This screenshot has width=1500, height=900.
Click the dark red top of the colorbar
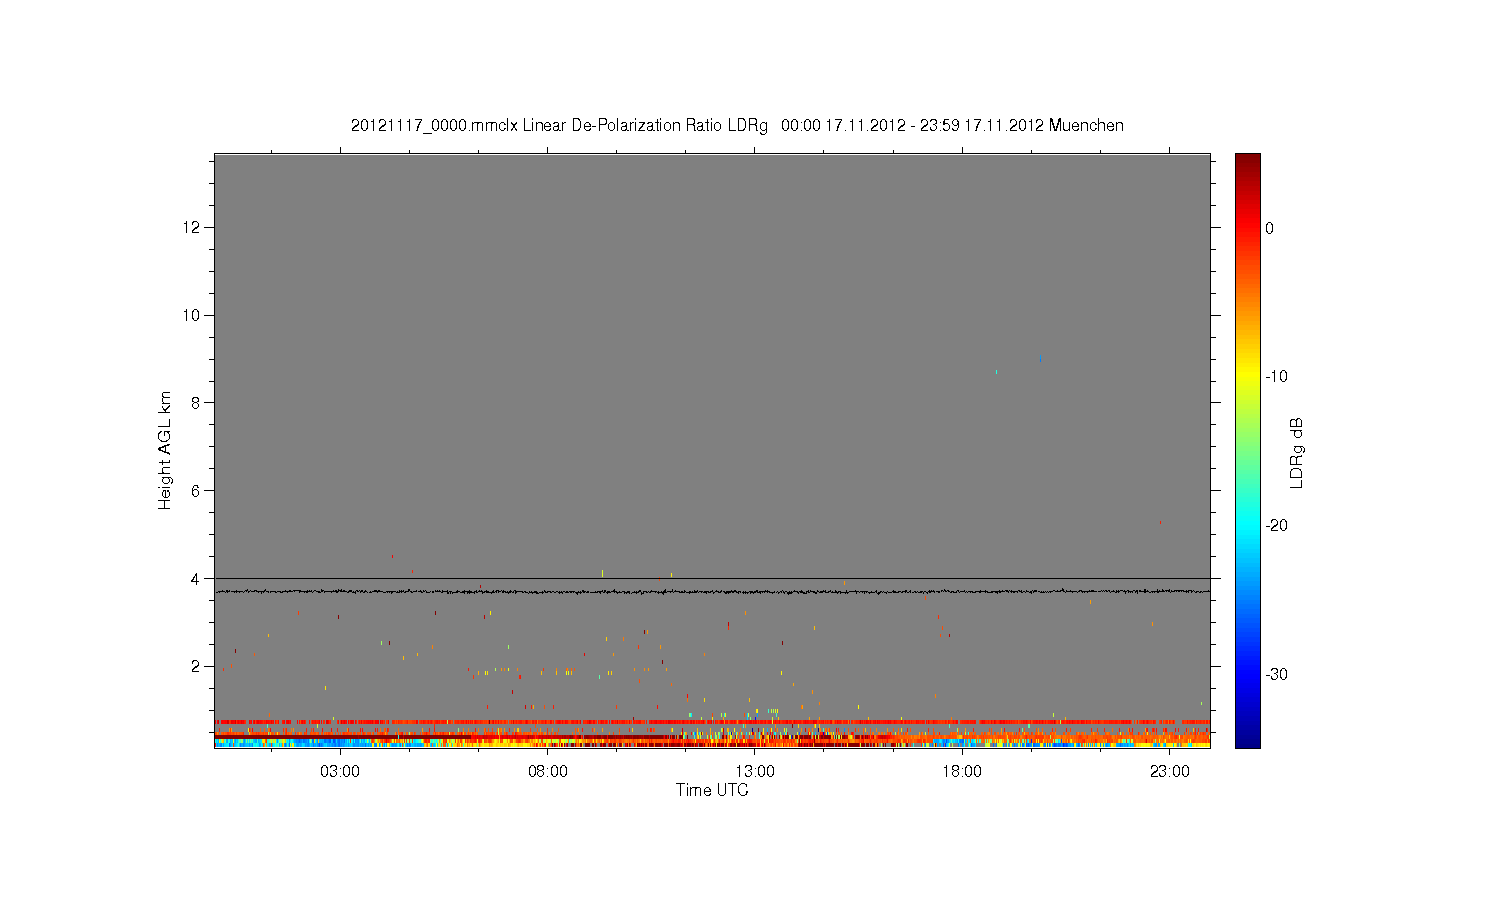1248,162
